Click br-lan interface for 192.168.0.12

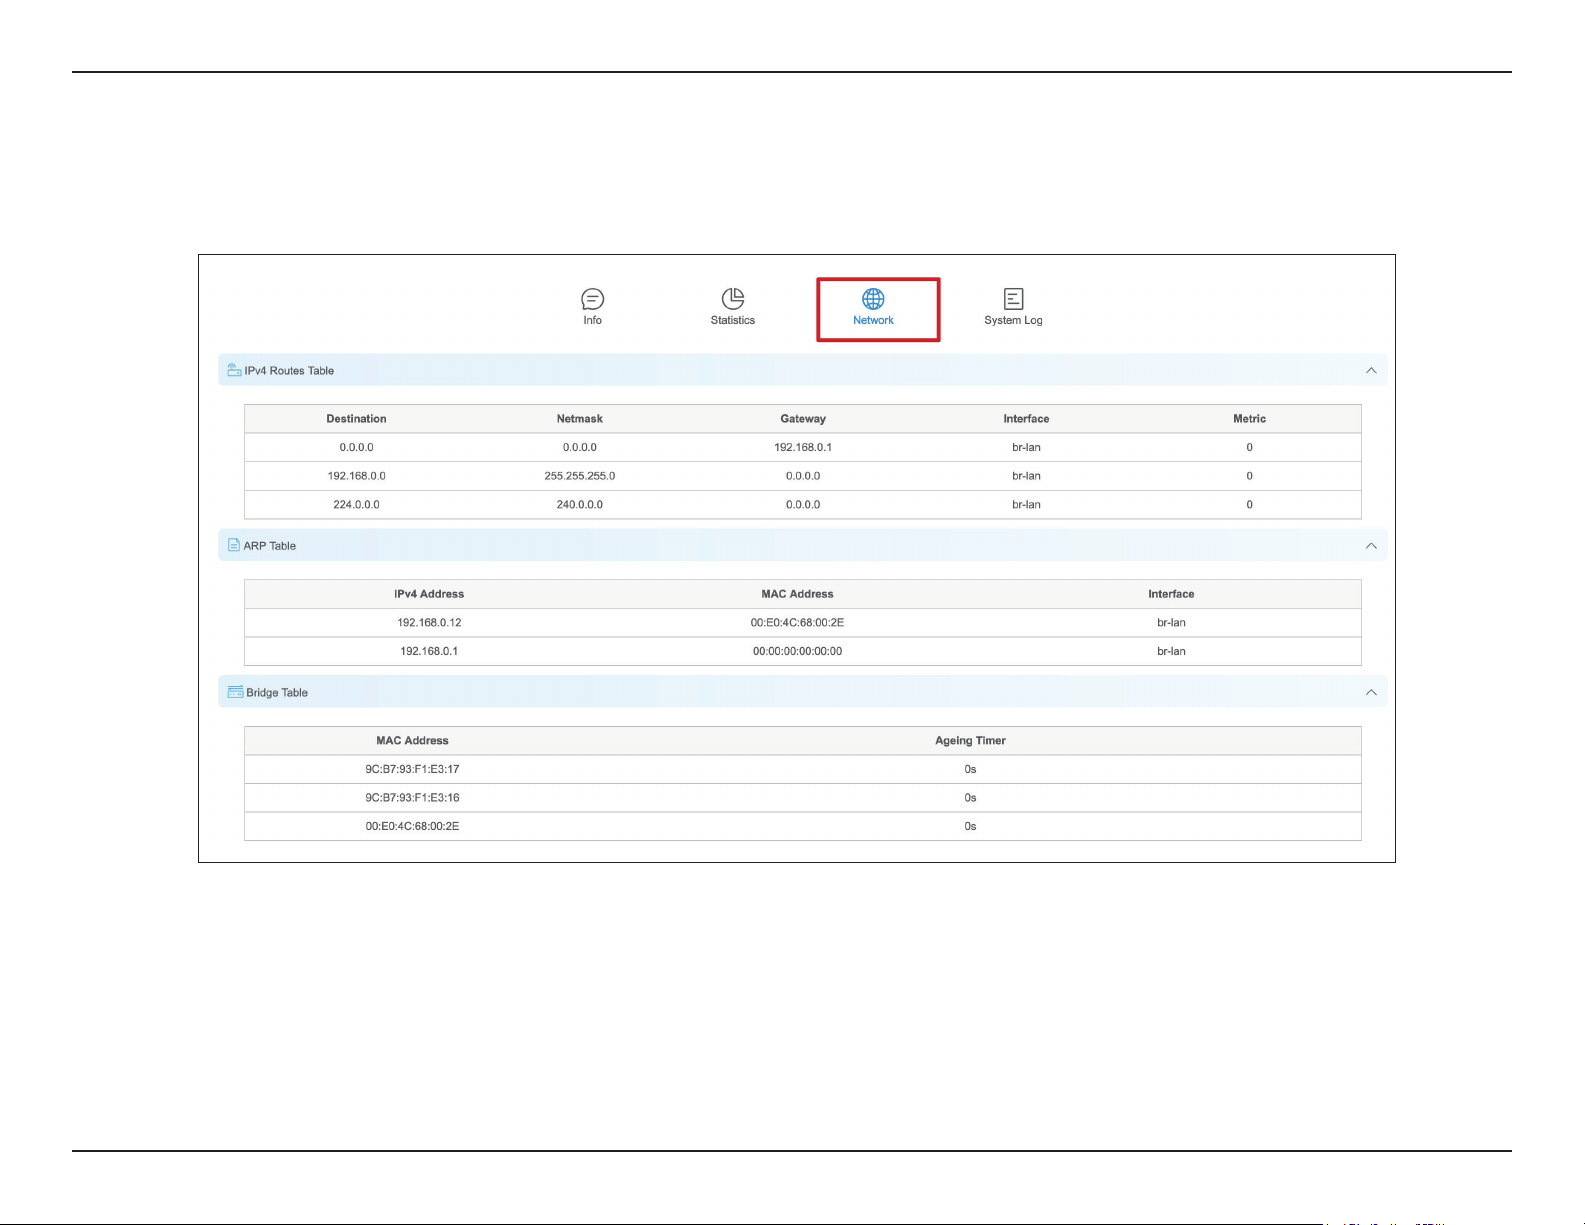tap(1171, 623)
